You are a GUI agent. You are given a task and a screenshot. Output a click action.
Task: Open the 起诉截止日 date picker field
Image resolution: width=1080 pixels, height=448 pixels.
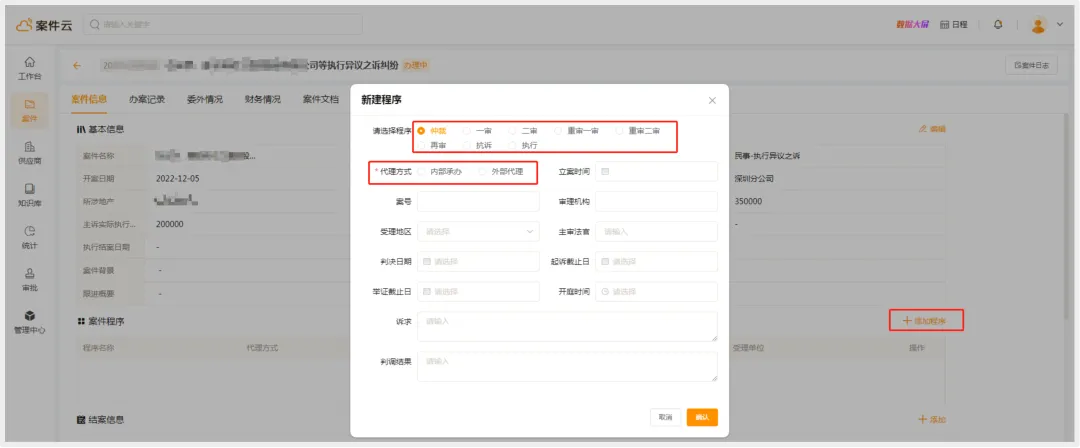(x=656, y=262)
